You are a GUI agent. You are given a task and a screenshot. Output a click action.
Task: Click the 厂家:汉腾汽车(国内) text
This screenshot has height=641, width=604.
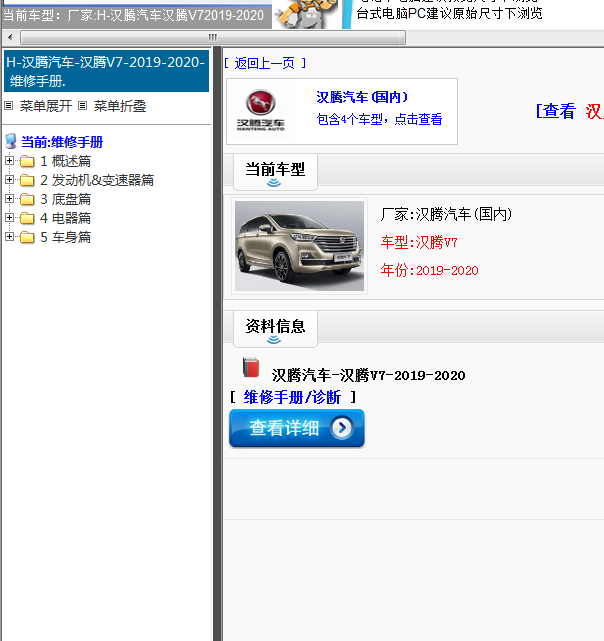click(x=446, y=215)
